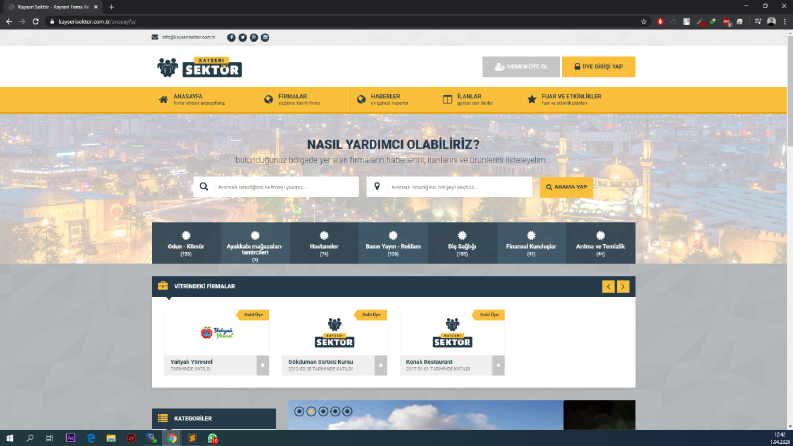This screenshot has height=446, width=793.
Task: Bookmark page using star icon
Action: [x=644, y=22]
